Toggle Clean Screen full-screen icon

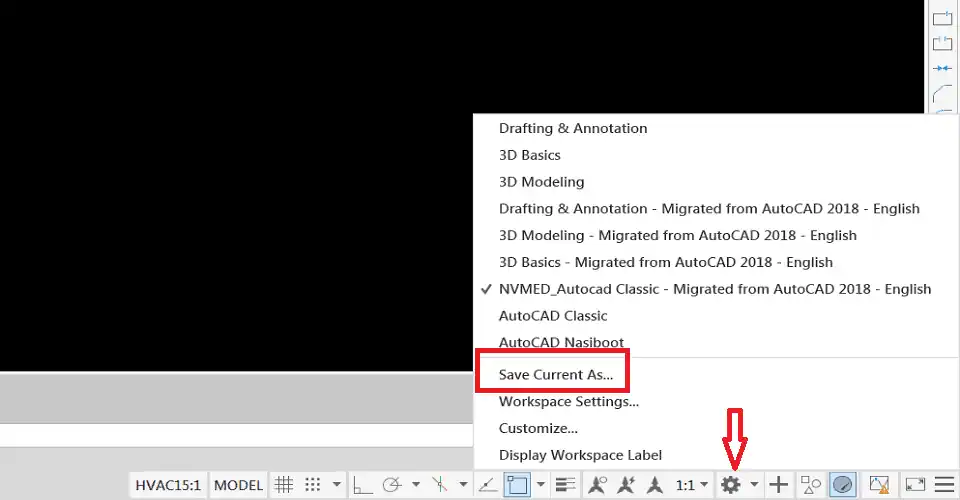(915, 485)
